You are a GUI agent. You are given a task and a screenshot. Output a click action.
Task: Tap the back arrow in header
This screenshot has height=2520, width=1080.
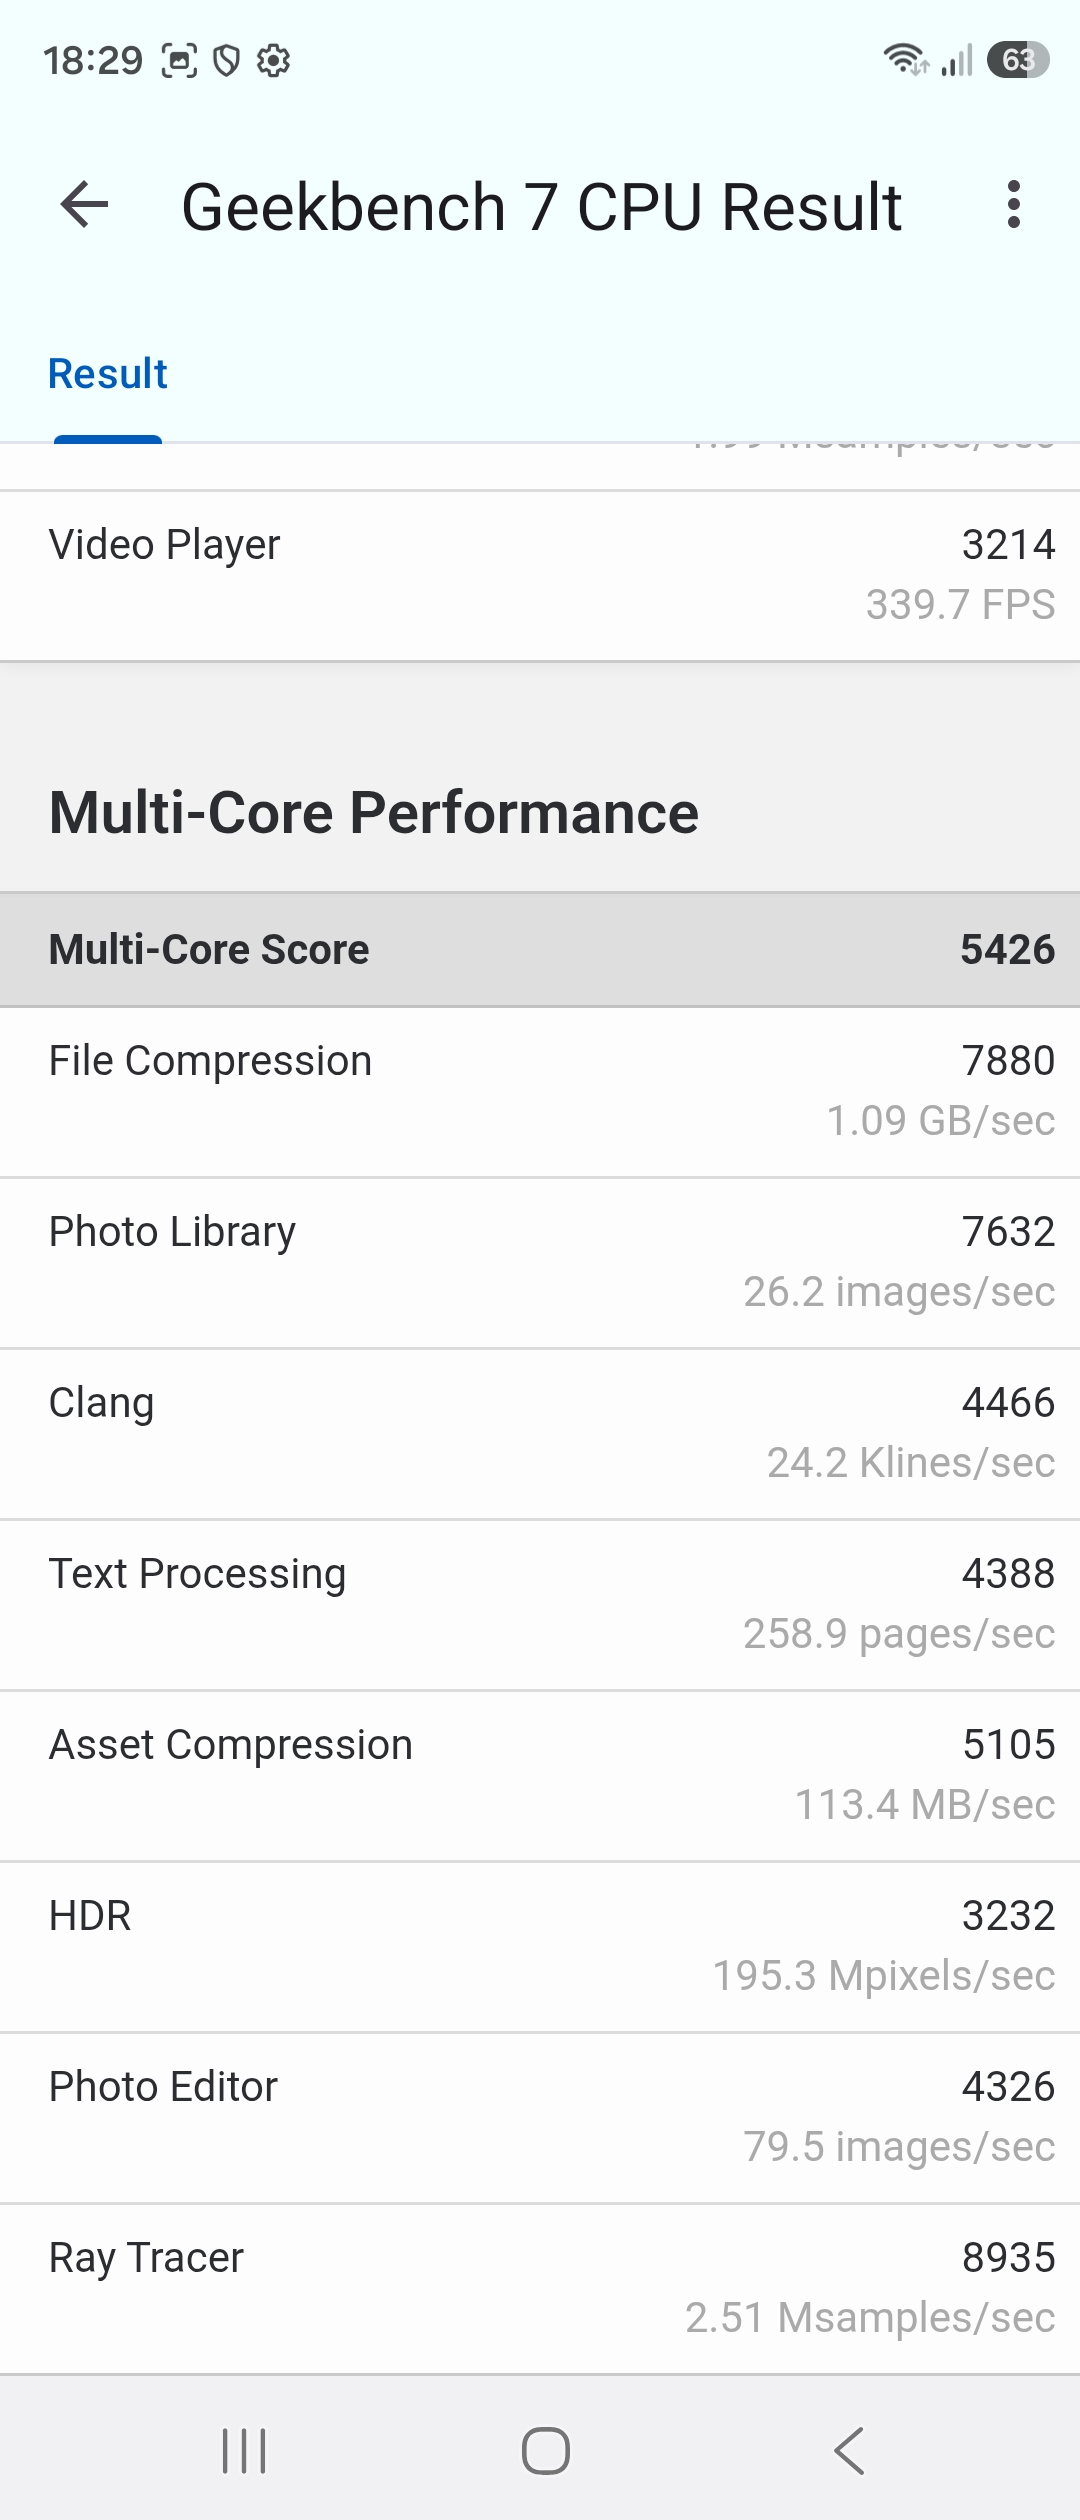pos(85,205)
